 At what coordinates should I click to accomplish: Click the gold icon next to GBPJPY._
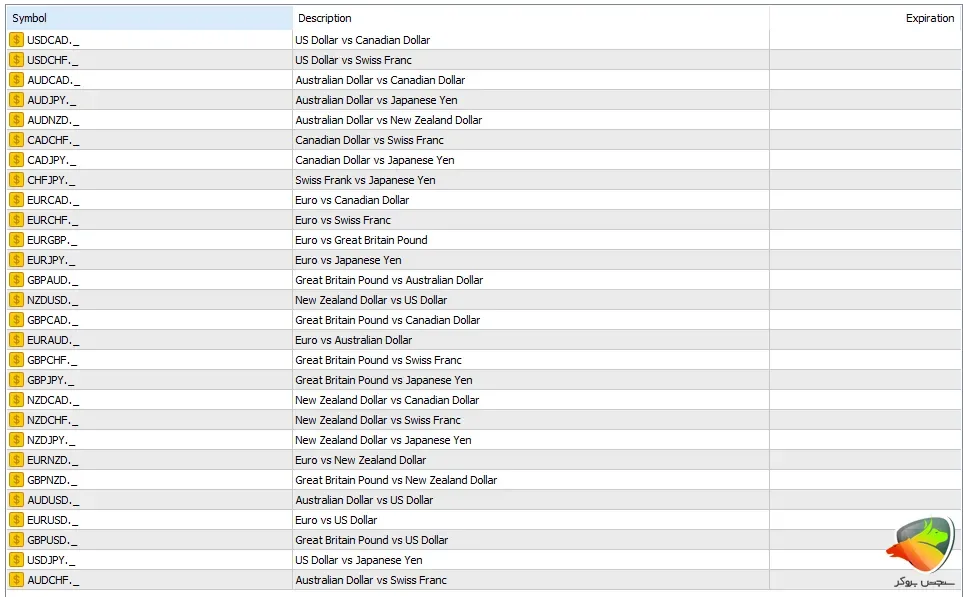click(x=17, y=380)
